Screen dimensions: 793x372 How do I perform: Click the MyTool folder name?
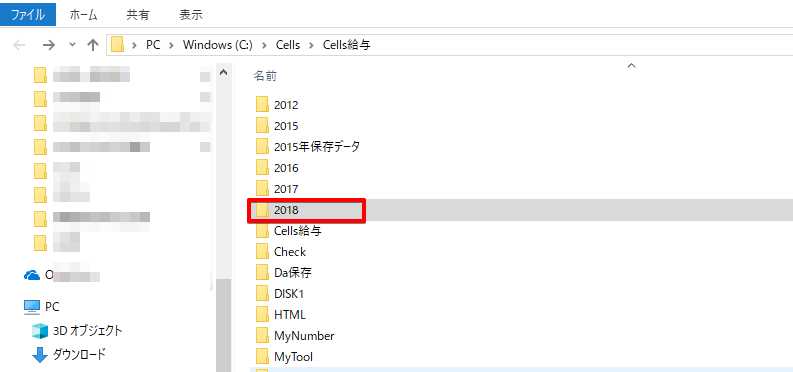tap(293, 357)
